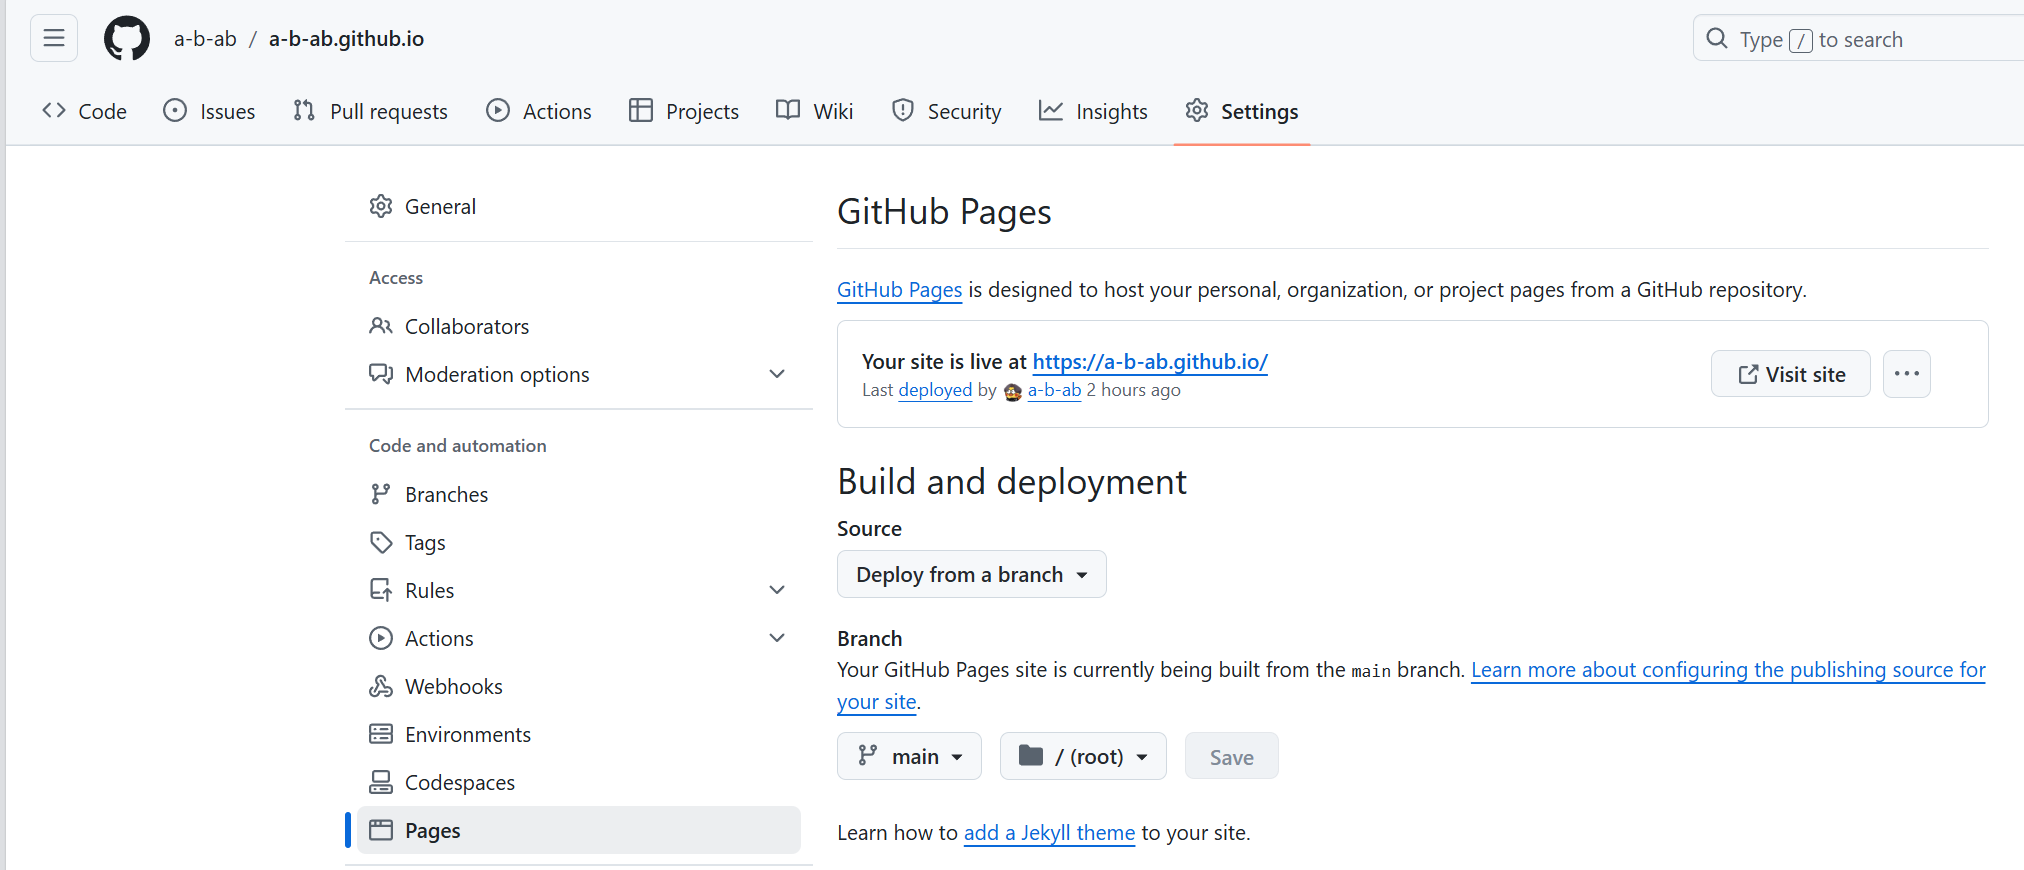Open the / (root) folder dropdown
The width and height of the screenshot is (2024, 870).
click(x=1083, y=756)
